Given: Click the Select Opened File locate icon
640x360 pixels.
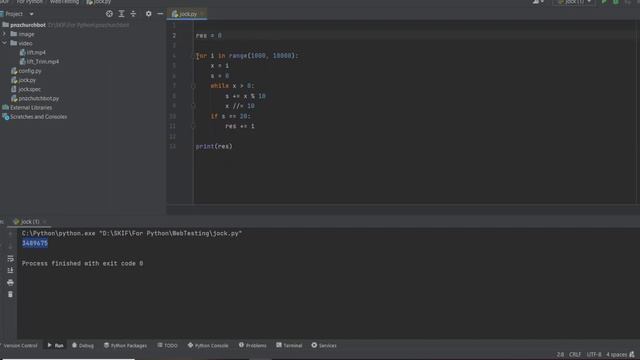Looking at the screenshot, I should [109, 14].
